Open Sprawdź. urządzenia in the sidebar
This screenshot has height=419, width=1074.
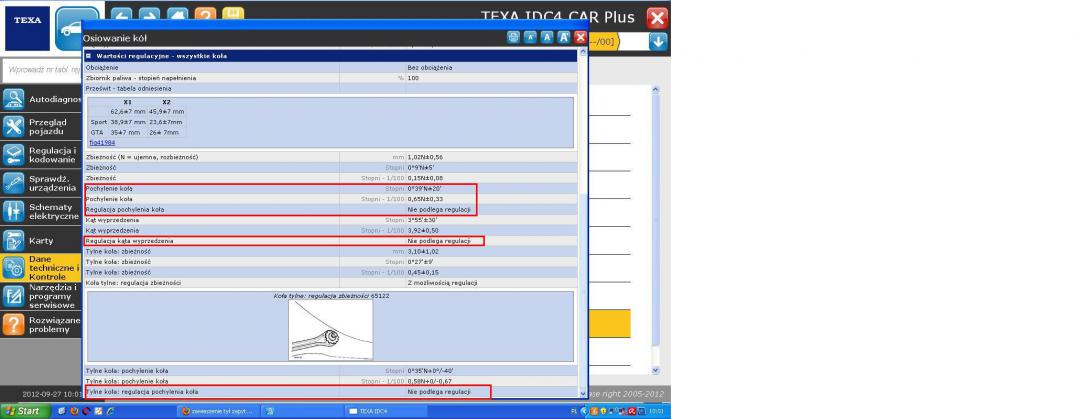click(x=42, y=183)
